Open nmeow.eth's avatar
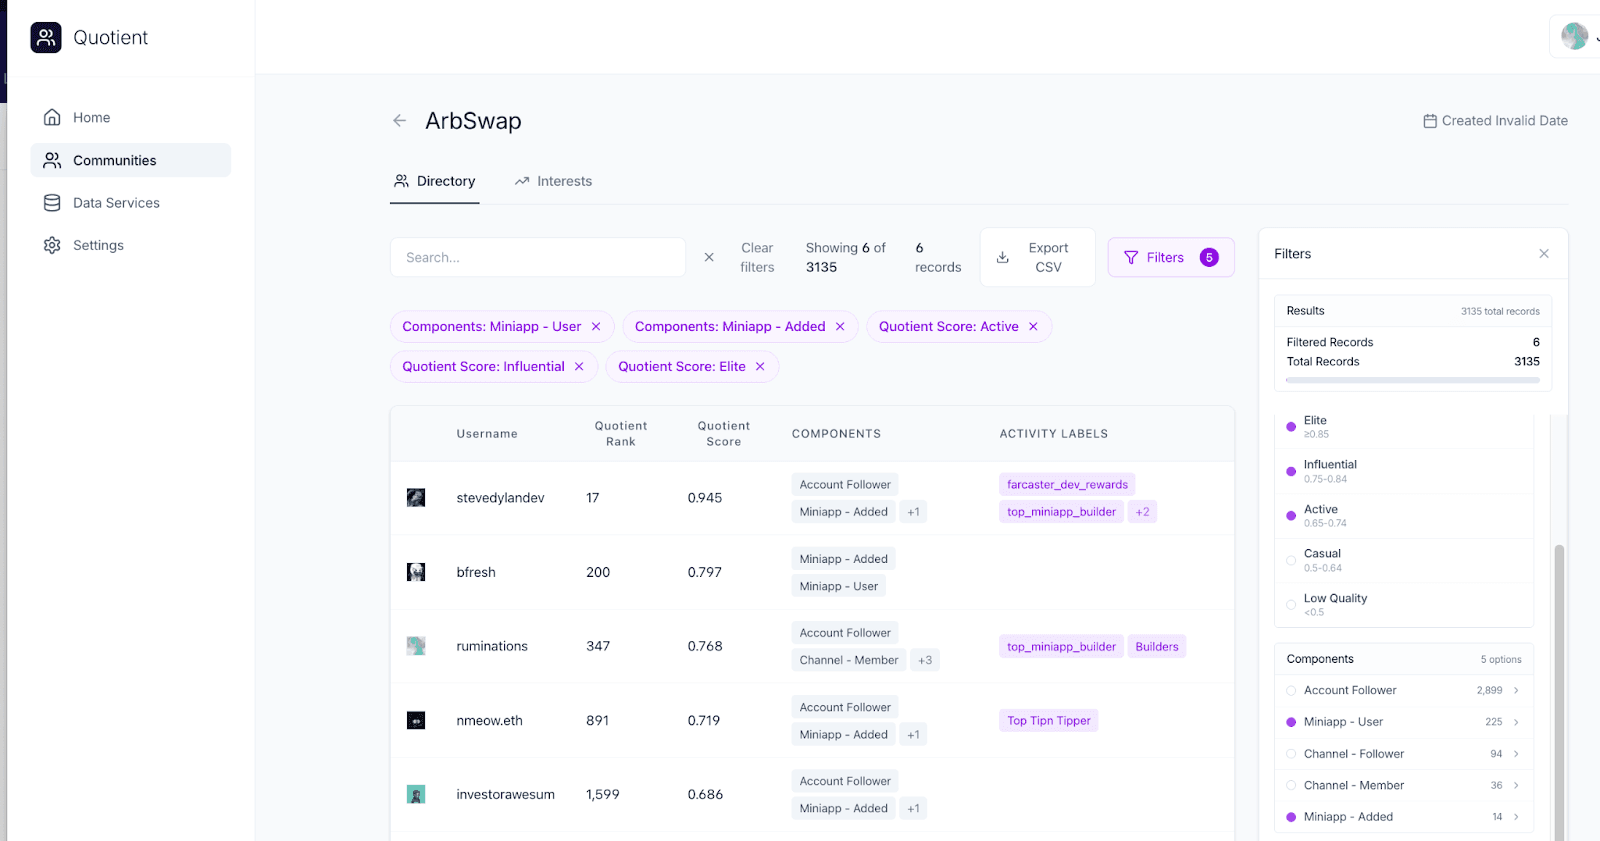The height and width of the screenshot is (841, 1600). pos(416,720)
